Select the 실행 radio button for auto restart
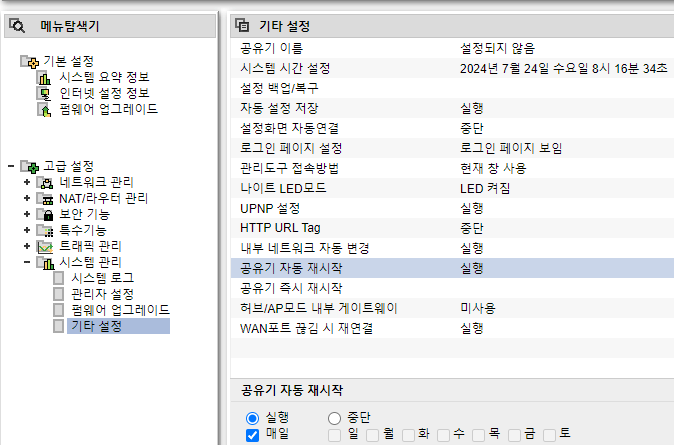Viewport: 674px width, 445px height. click(252, 418)
